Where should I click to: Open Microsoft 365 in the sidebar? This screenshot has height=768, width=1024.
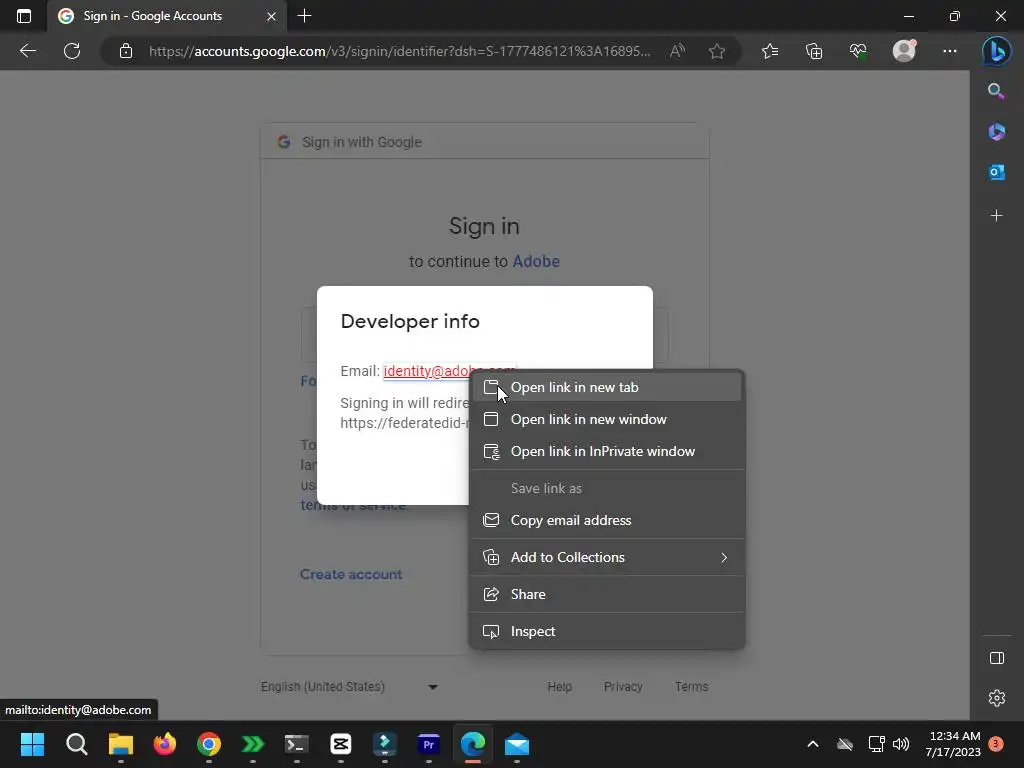click(997, 132)
